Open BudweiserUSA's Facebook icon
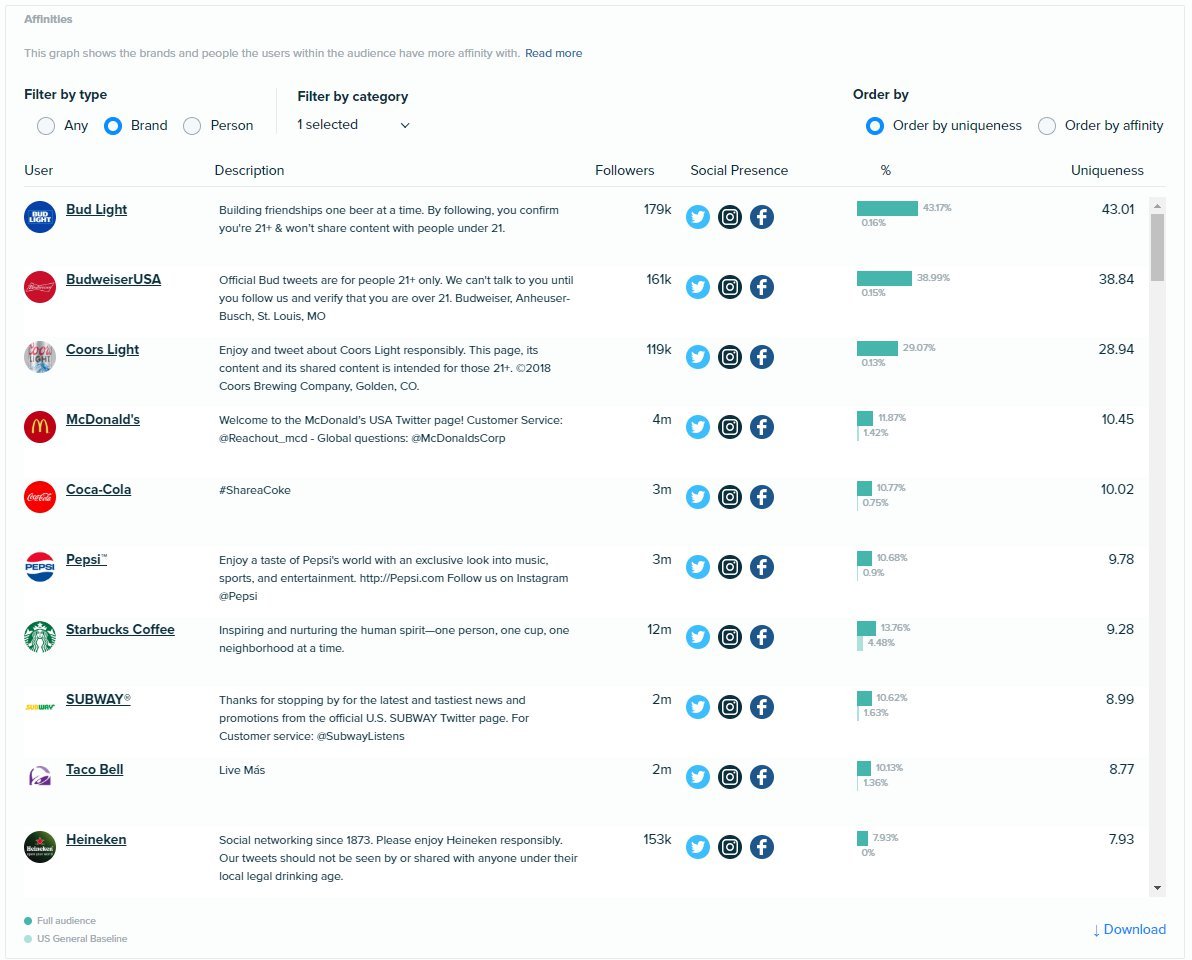 coord(762,287)
